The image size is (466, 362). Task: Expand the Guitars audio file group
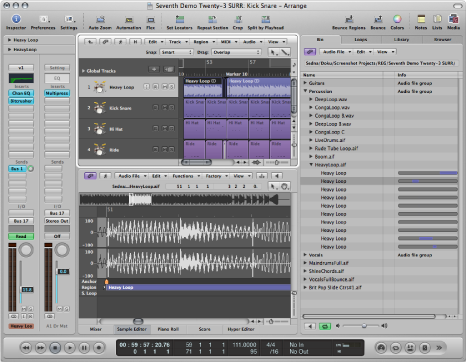tap(305, 83)
